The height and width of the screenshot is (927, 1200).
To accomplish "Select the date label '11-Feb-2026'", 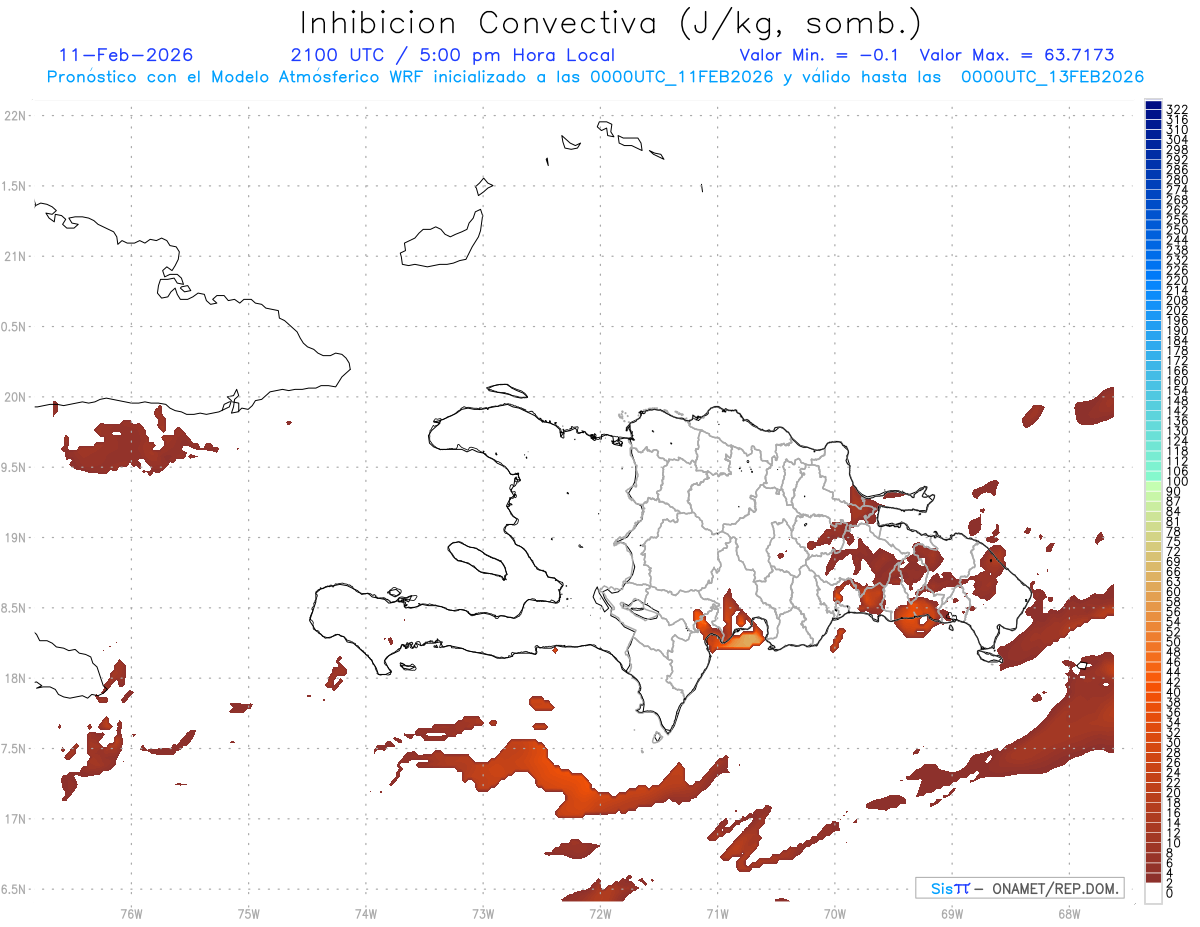I will (126, 55).
